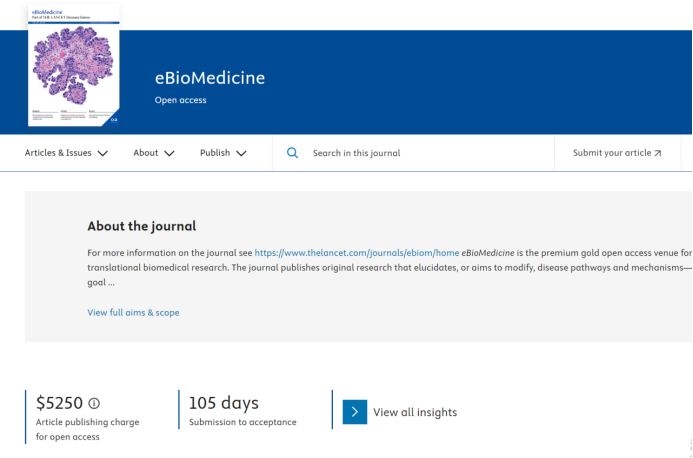Open the About navigation menu label
Screen dimensions: 693x458
(x=146, y=153)
